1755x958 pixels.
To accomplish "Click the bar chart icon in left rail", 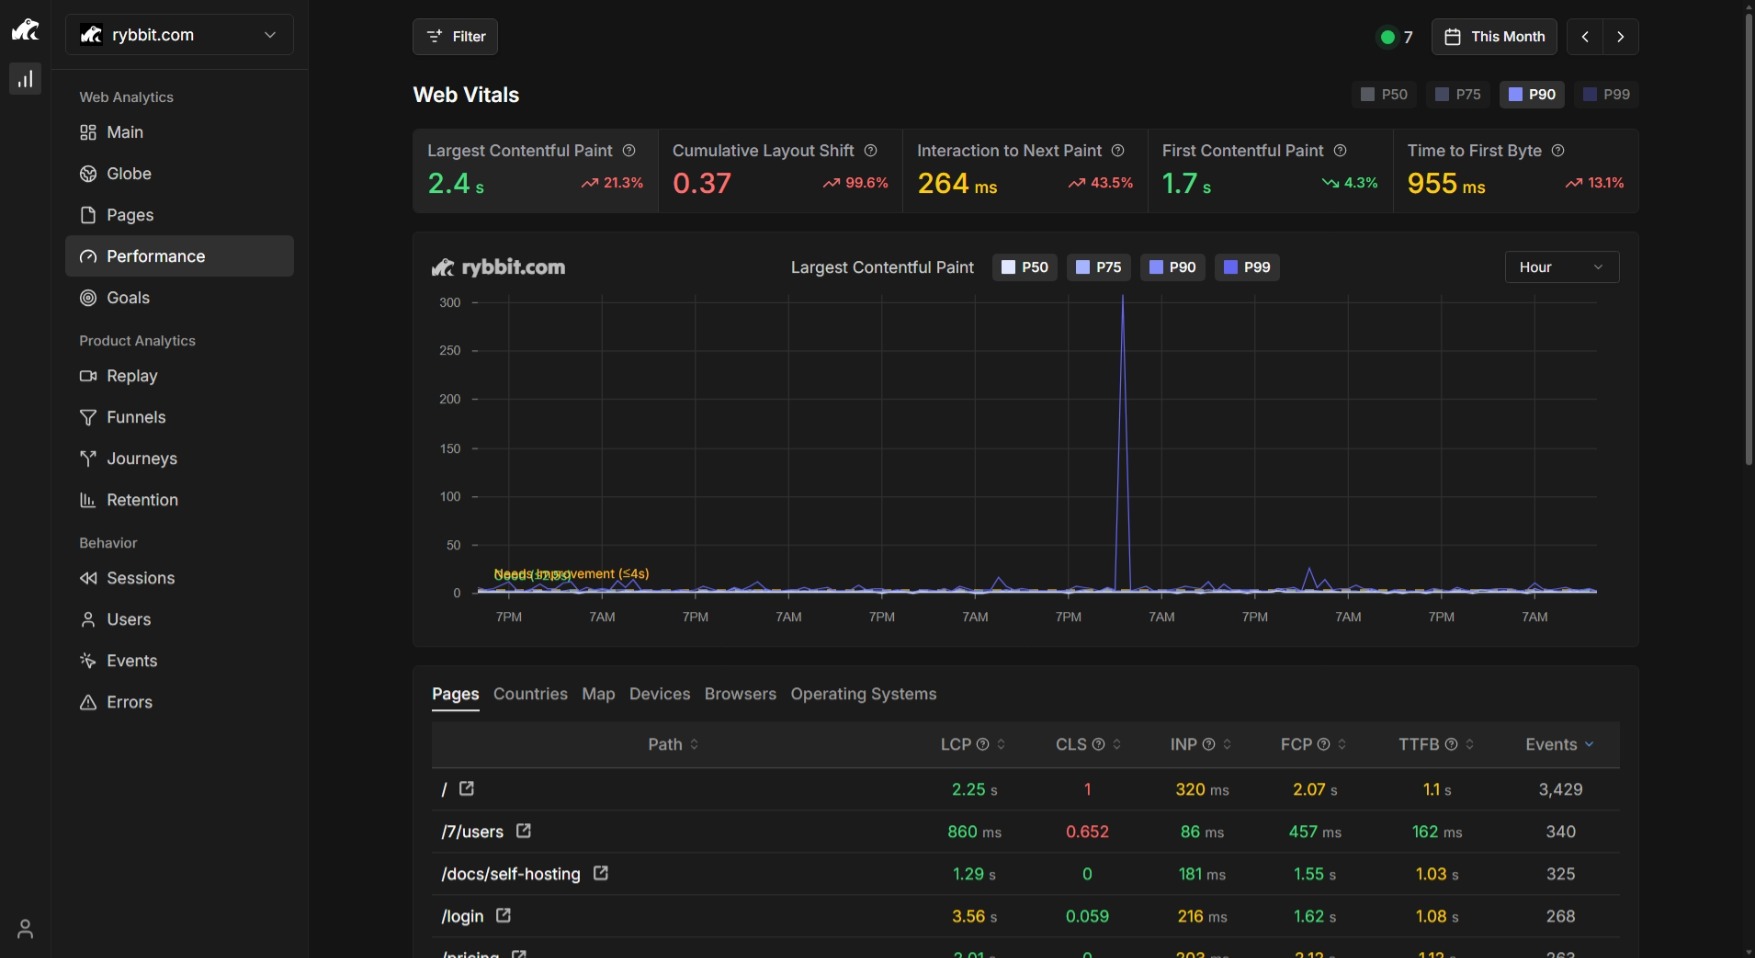I will click(25, 79).
